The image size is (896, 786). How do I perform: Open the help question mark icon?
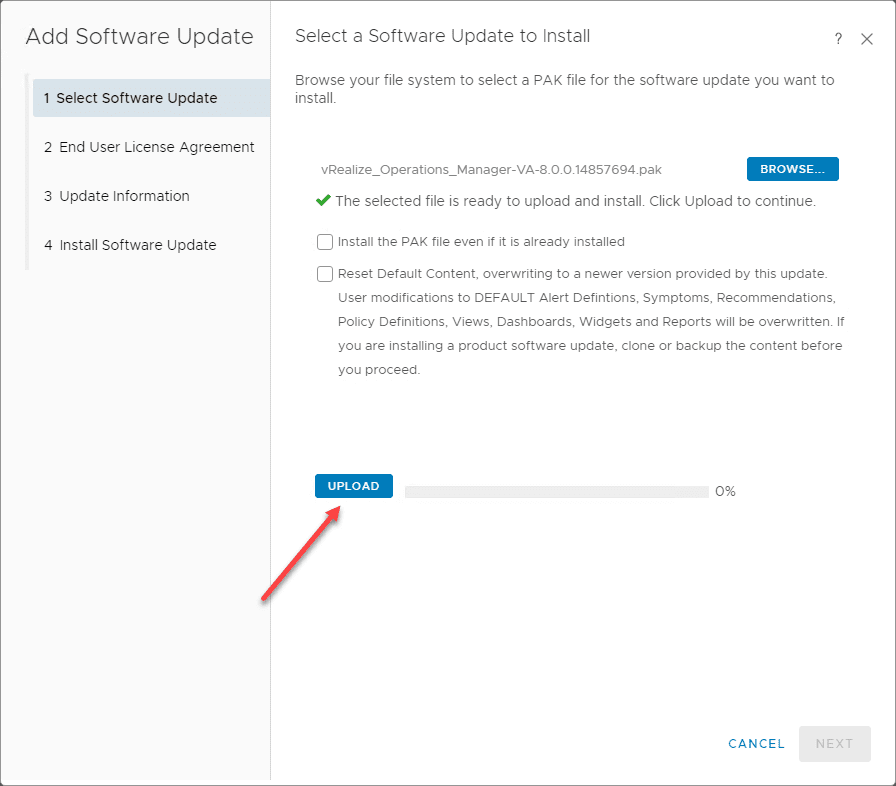[x=838, y=39]
